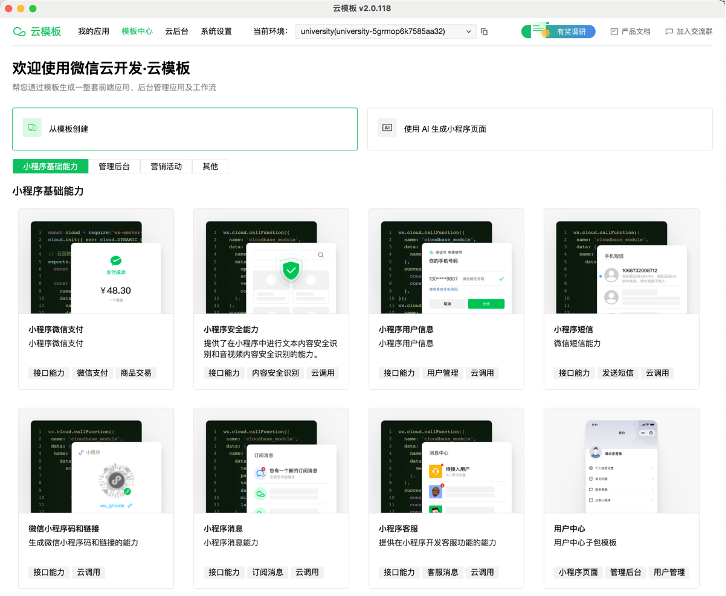Screen dimensions: 726x596
Task: Click the 云模板 cloud logo icon
Action: [19, 31]
